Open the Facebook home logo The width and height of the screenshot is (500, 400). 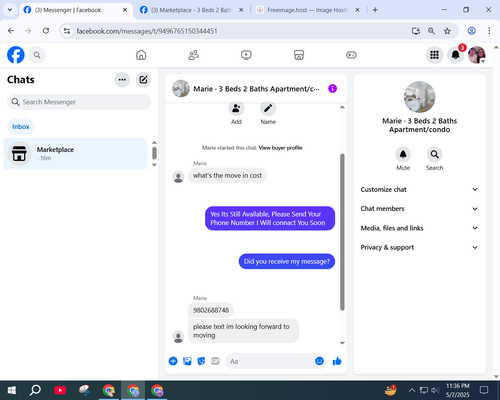(x=16, y=55)
